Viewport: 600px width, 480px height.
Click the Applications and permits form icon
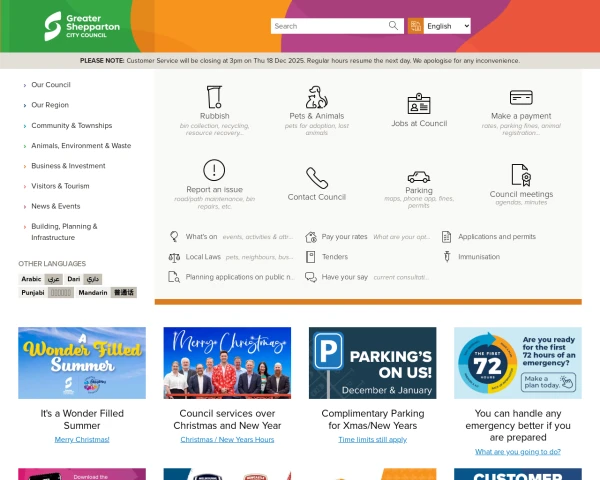point(446,237)
